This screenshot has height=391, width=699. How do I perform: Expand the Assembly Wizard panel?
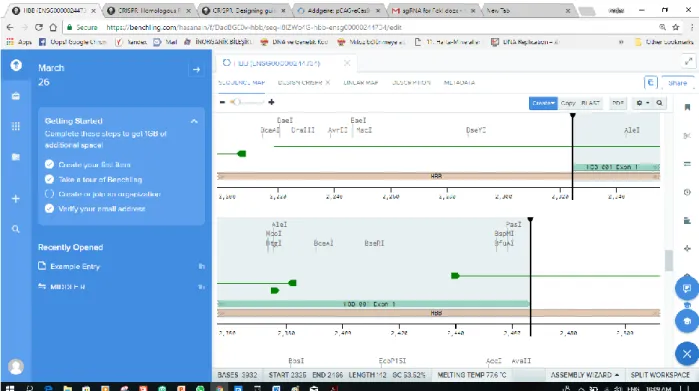584,375
